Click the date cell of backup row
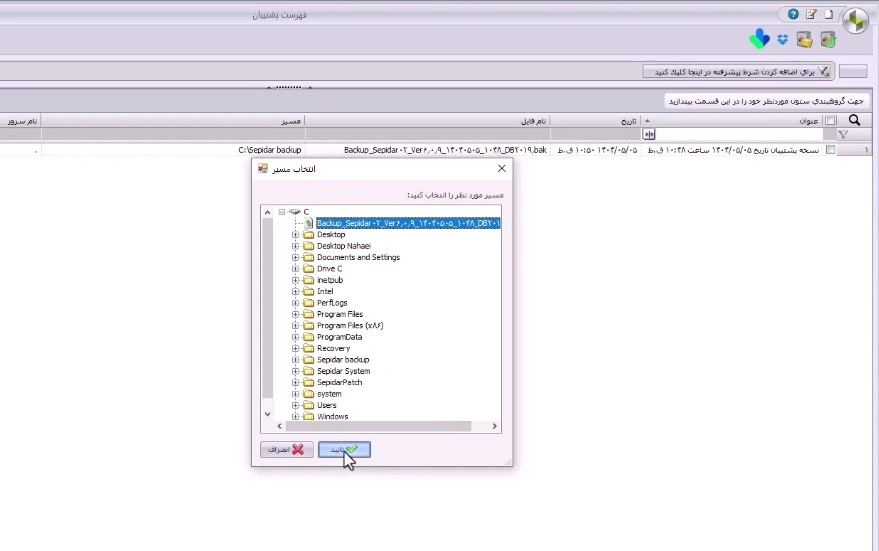The height and width of the screenshot is (551, 879). coord(595,150)
